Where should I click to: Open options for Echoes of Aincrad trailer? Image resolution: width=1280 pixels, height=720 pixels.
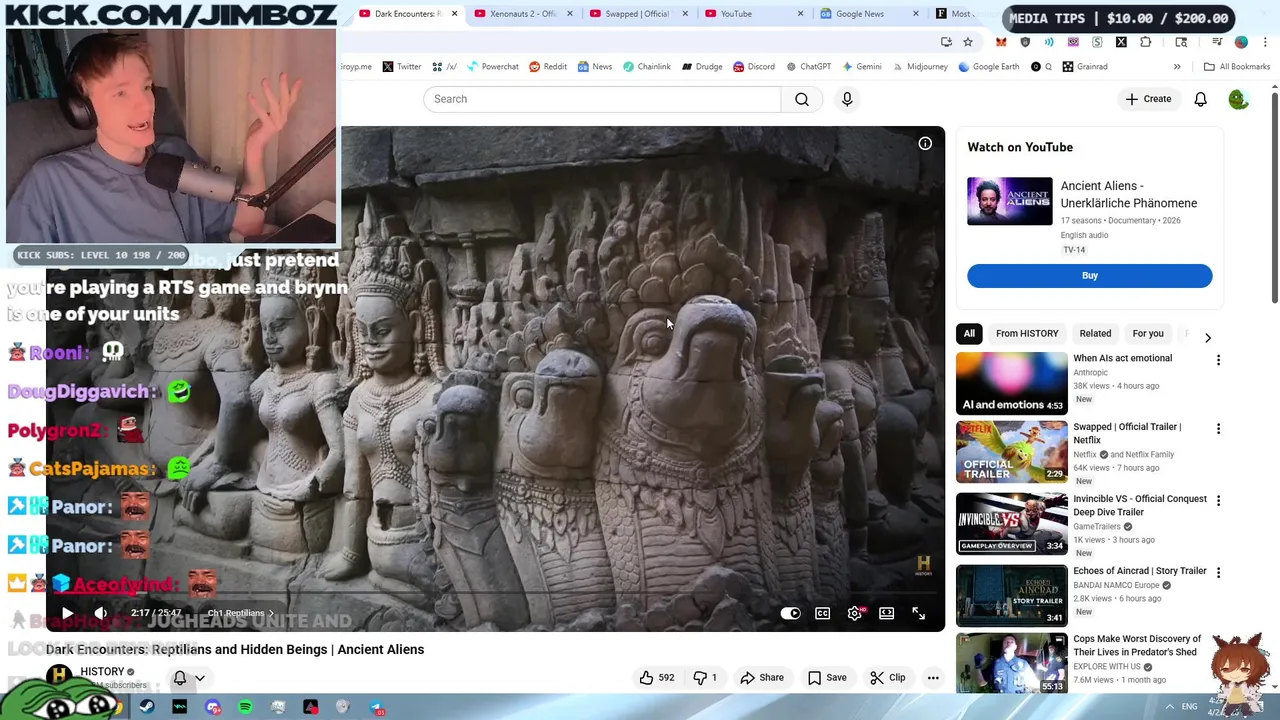coord(1218,573)
